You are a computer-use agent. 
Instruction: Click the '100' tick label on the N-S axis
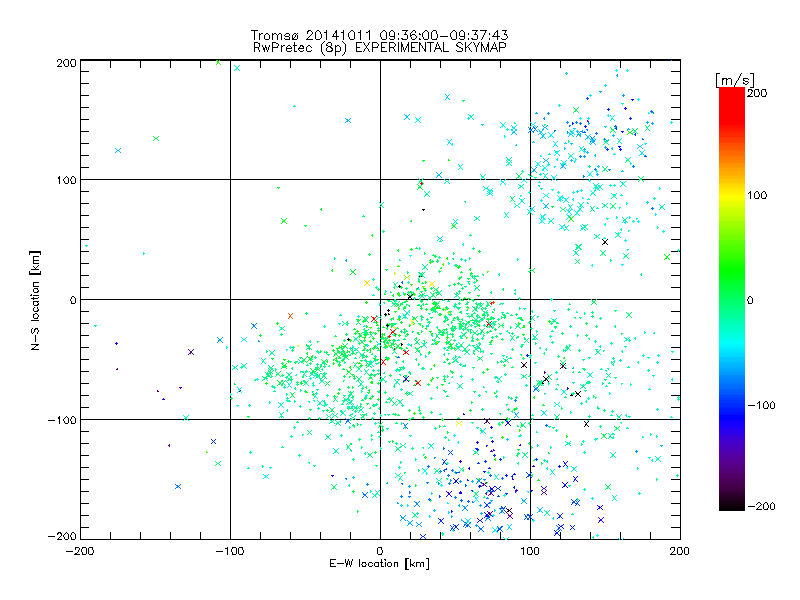(x=66, y=180)
